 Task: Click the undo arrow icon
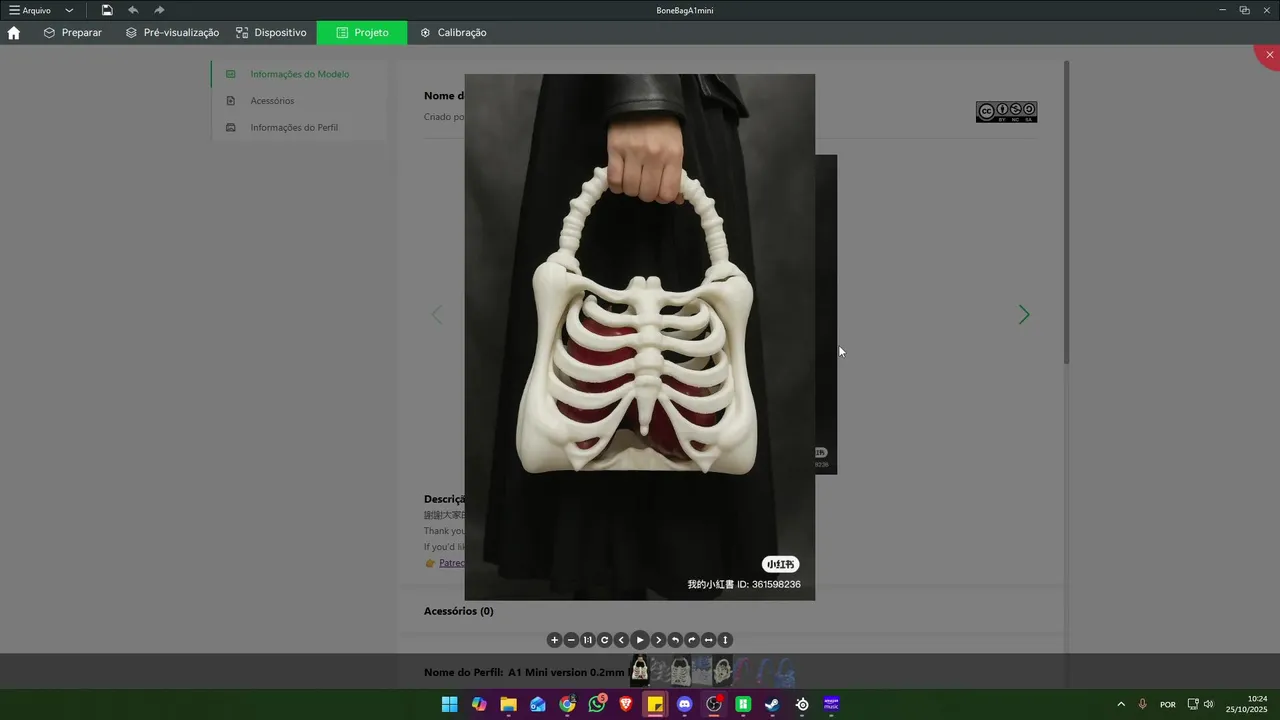(133, 10)
